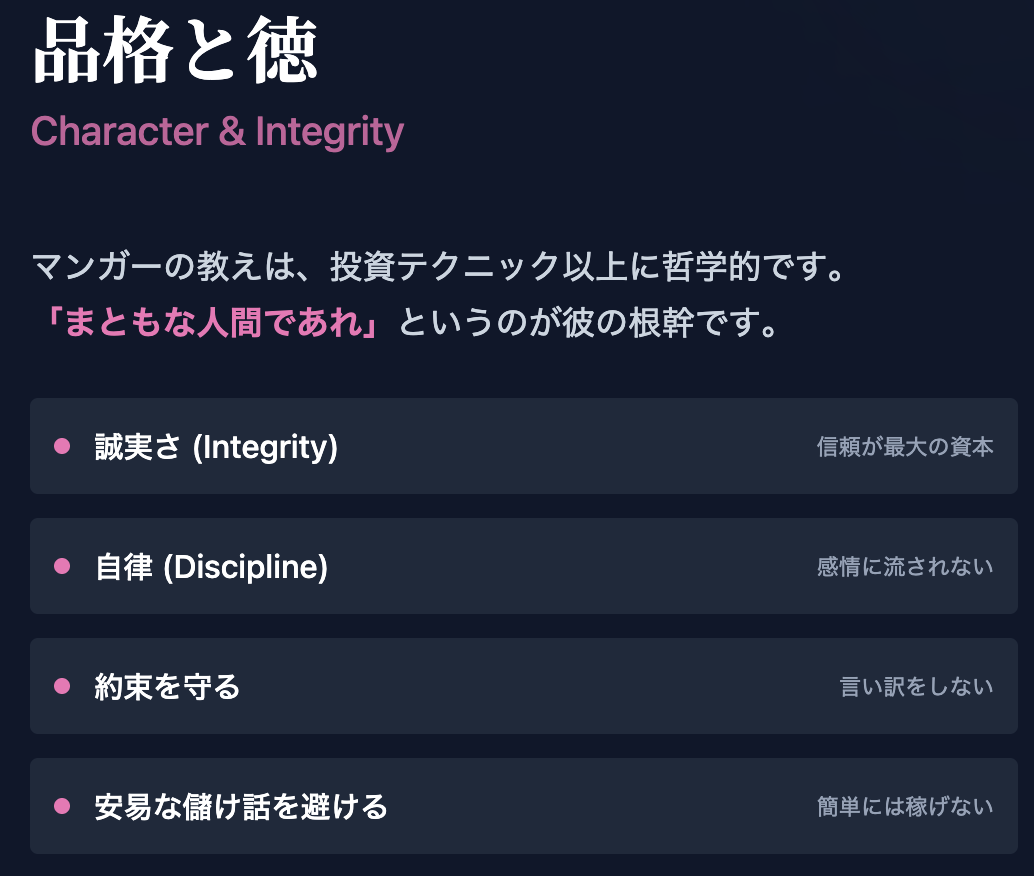The image size is (1034, 876).
Task: Click the bullet dot before 安易な儲け話を避ける
Action: [x=62, y=806]
